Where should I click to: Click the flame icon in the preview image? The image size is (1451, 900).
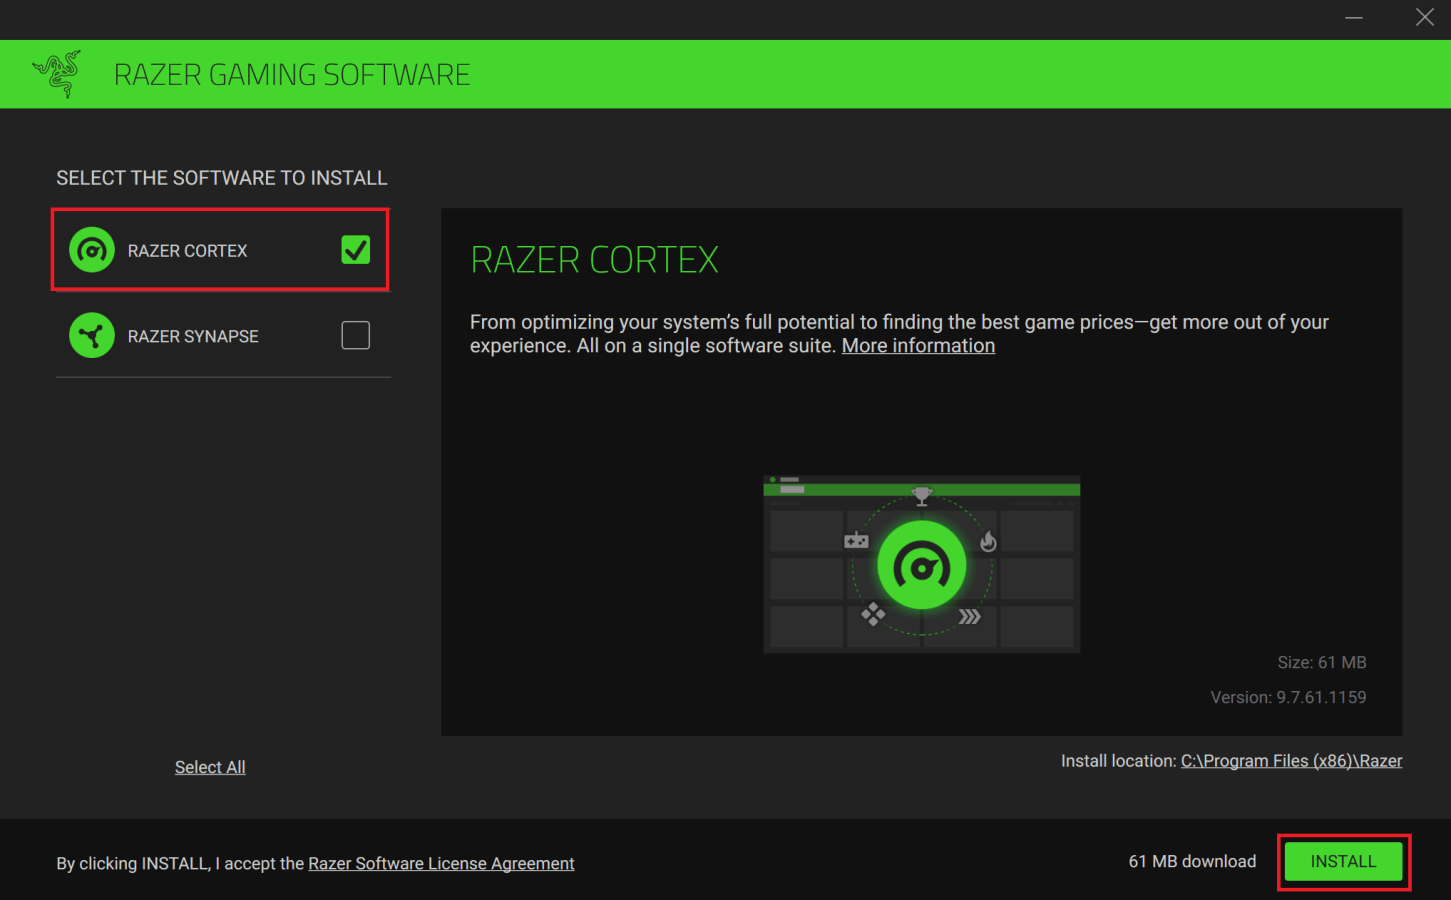tap(988, 539)
